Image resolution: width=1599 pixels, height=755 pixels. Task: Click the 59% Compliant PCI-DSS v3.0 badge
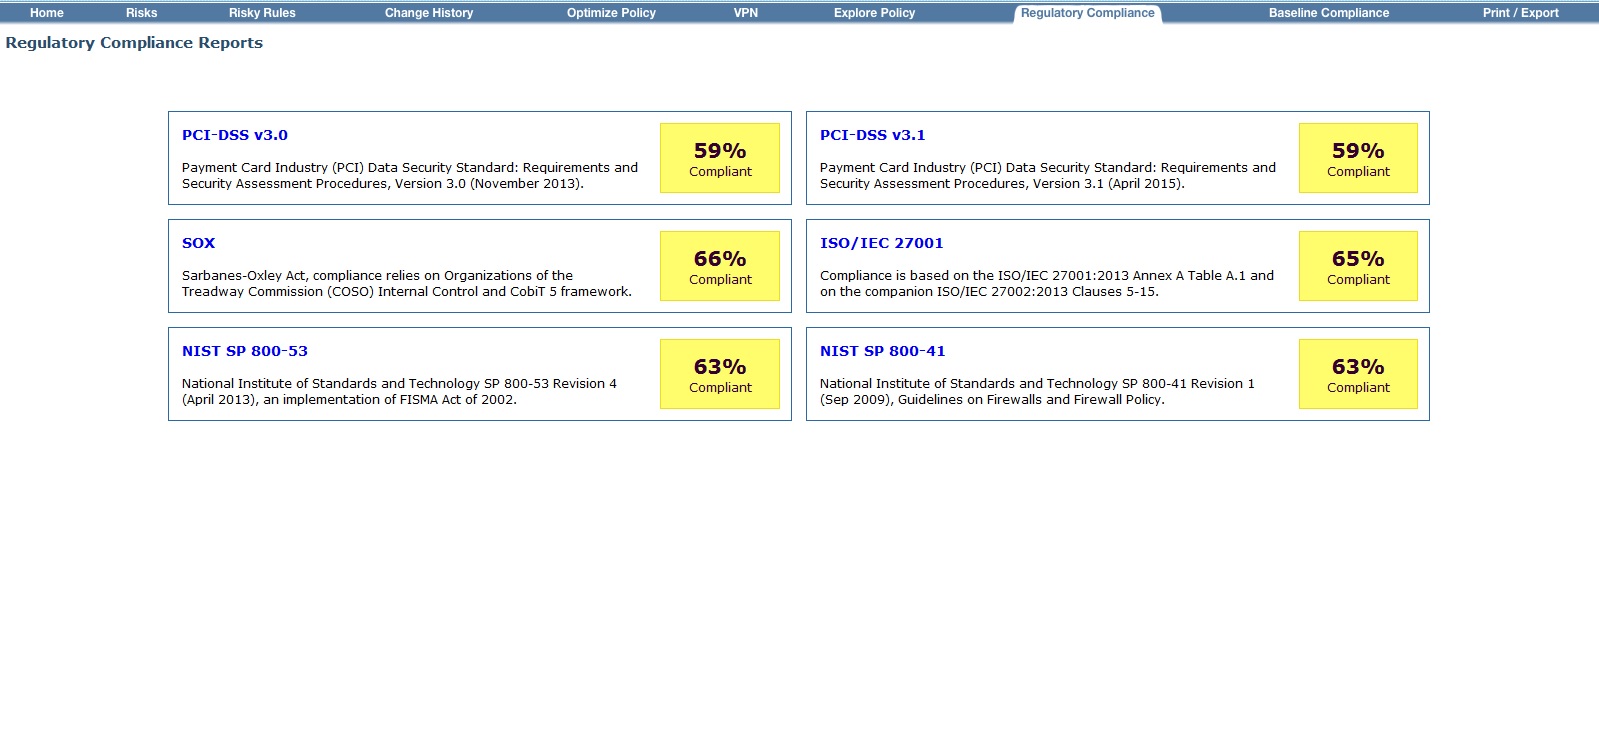click(x=719, y=158)
